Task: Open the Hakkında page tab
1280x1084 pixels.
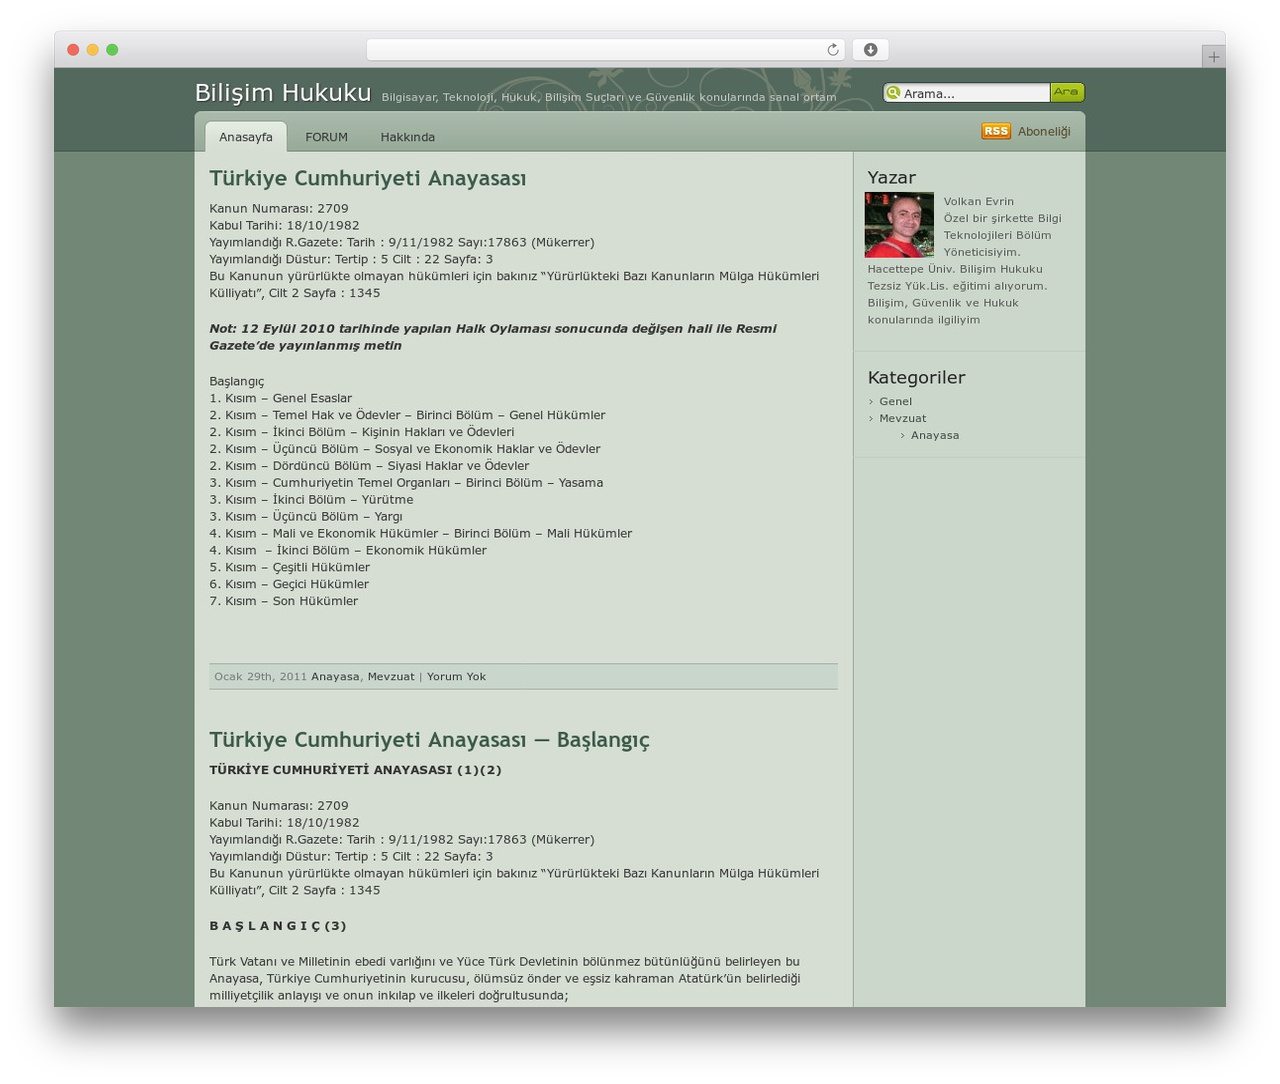Action: click(x=408, y=137)
